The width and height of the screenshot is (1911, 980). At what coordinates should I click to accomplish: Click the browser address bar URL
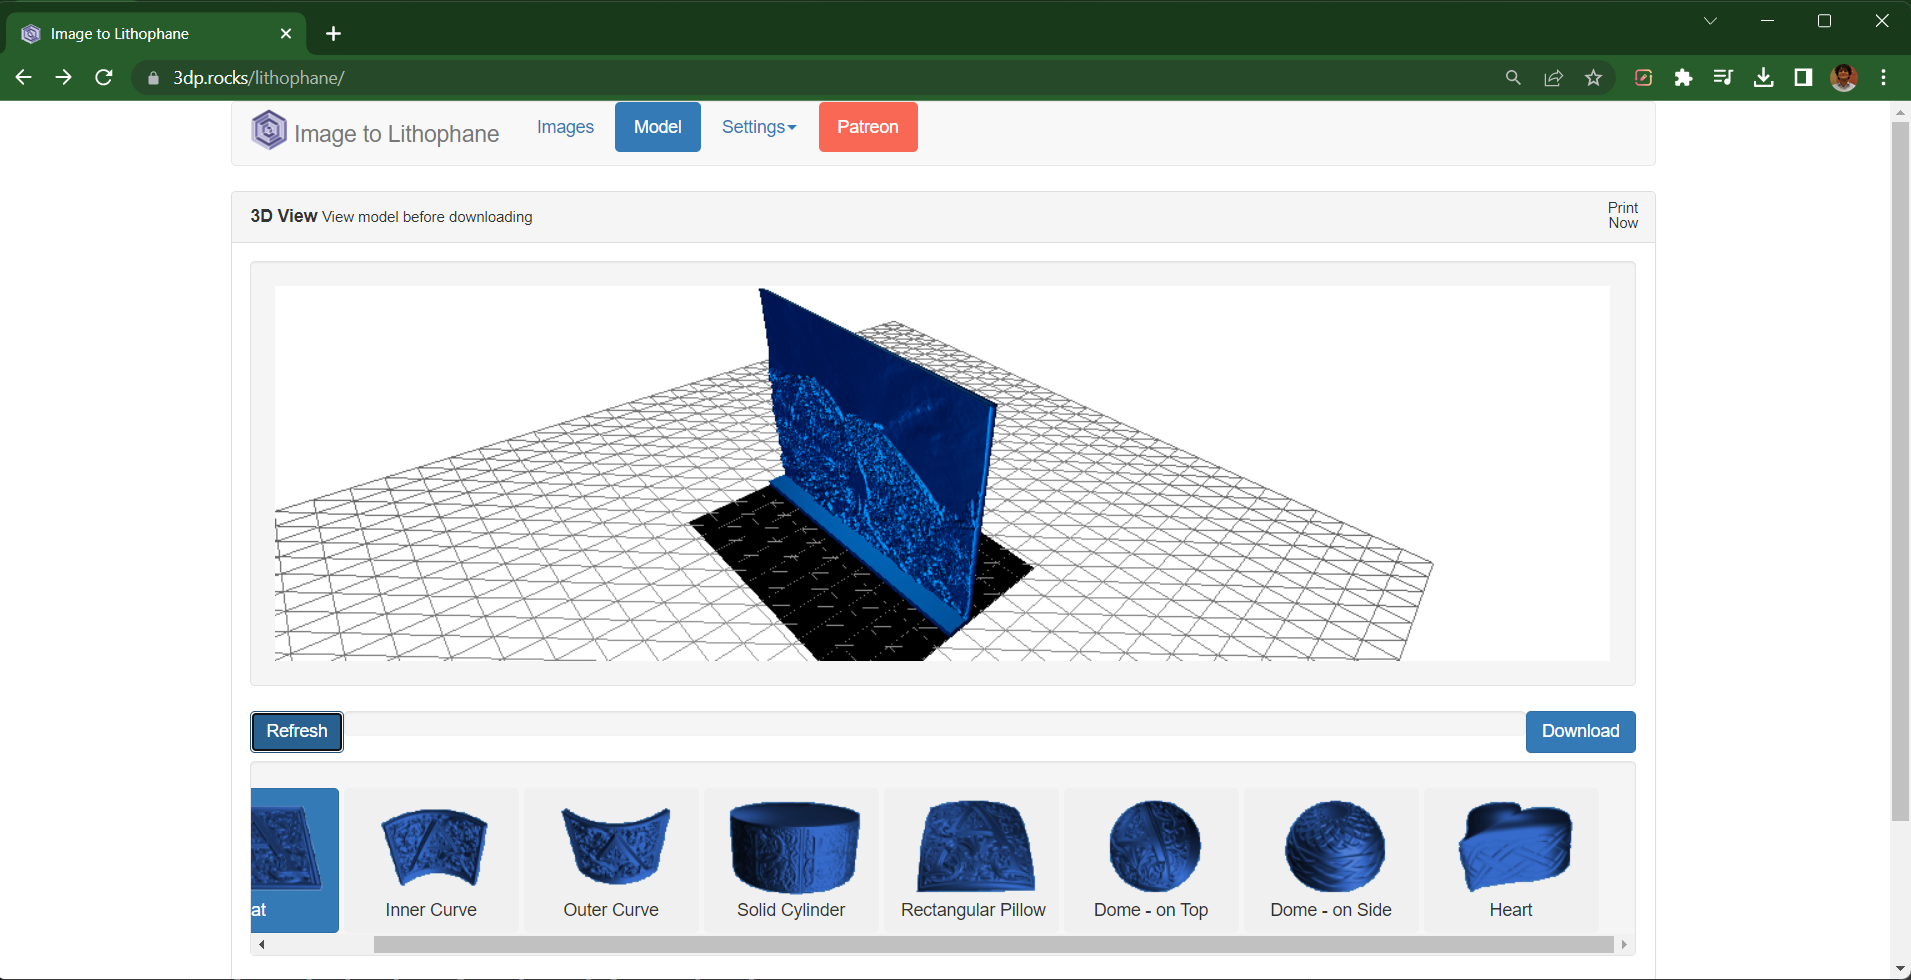259,78
